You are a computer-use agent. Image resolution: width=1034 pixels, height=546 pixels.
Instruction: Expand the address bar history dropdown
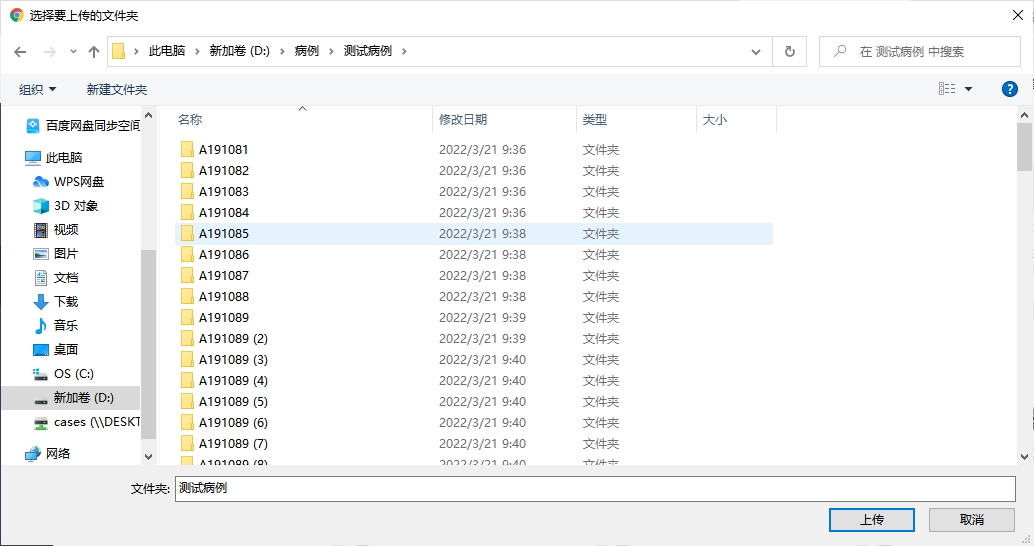click(x=757, y=52)
